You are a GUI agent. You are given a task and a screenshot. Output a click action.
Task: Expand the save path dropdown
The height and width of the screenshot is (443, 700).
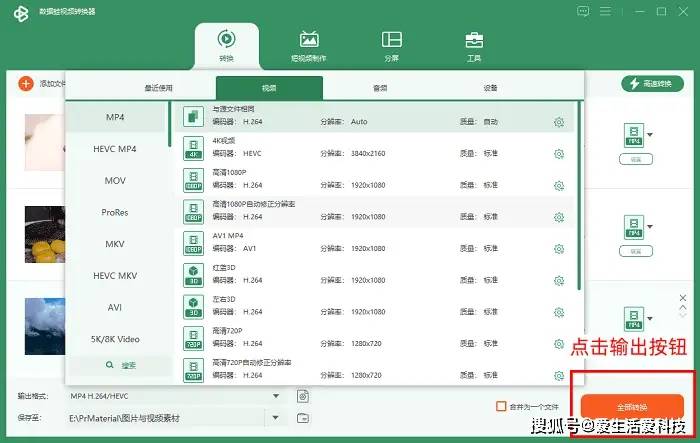(276, 417)
